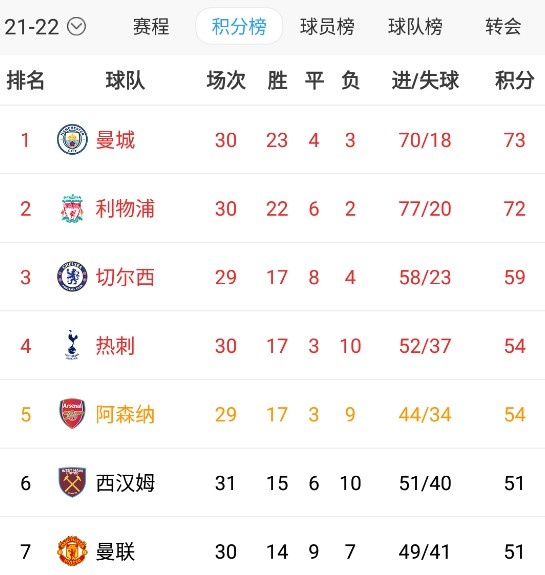Click the Tottenham Hotspur crest
The height and width of the screenshot is (575, 545).
(x=72, y=345)
